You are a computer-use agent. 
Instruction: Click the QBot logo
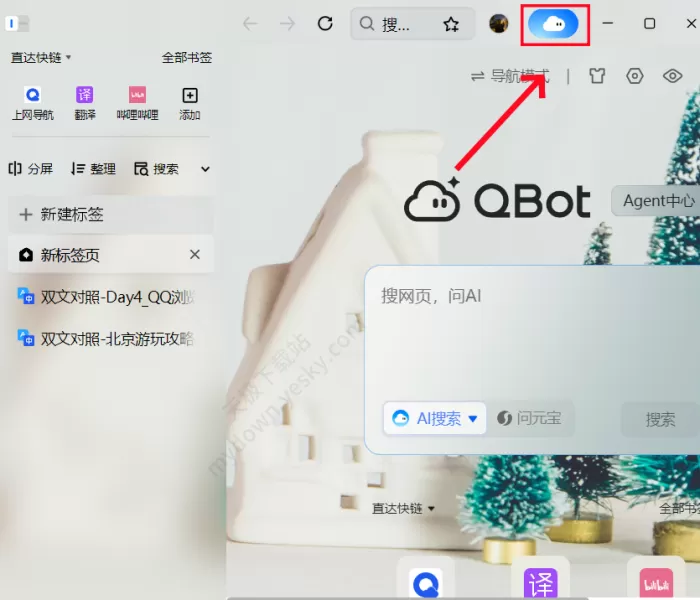(497, 200)
